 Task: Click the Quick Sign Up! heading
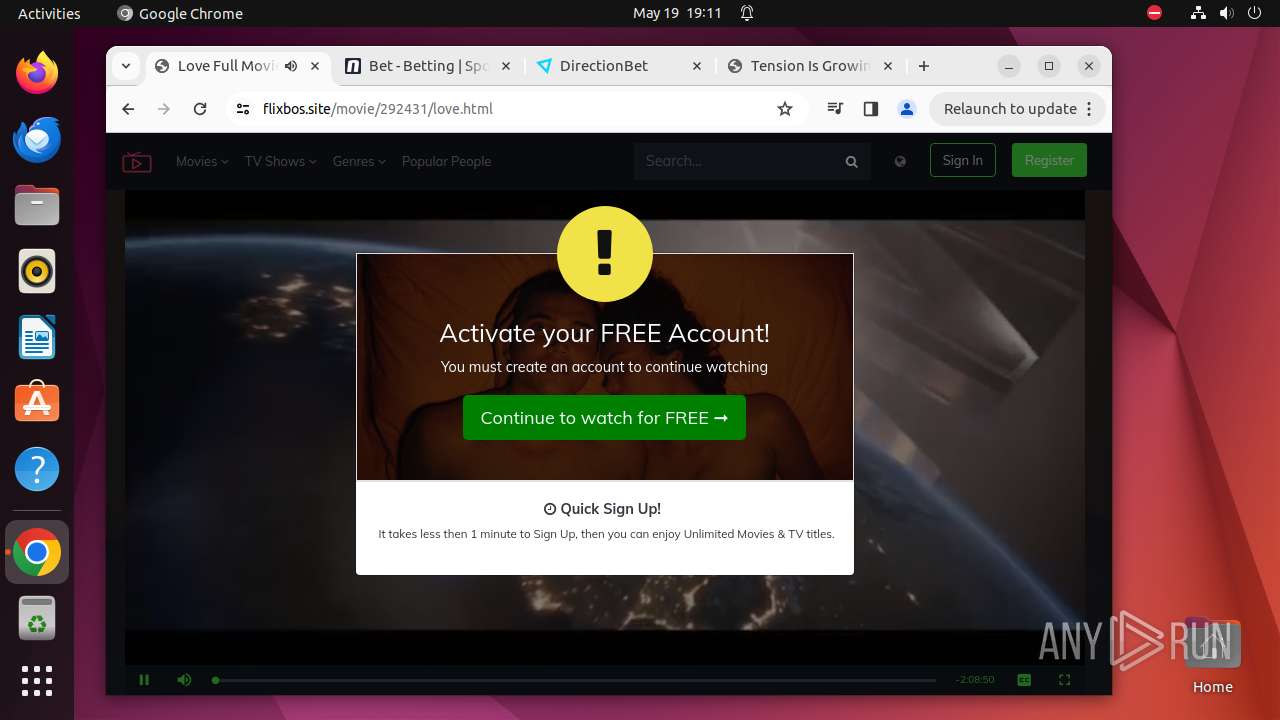(602, 509)
